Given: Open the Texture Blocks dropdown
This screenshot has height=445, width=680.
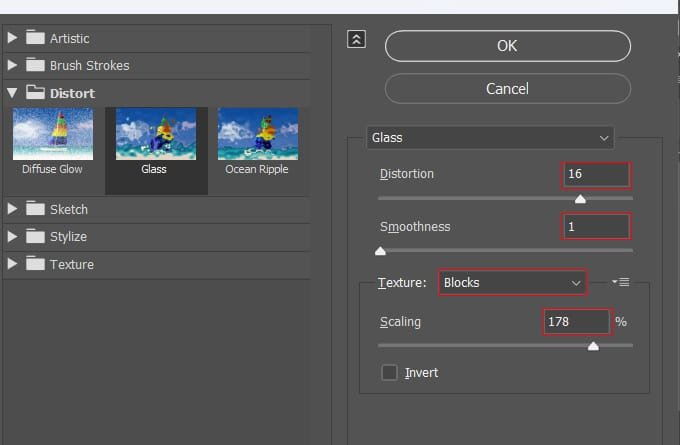Looking at the screenshot, I should 513,283.
